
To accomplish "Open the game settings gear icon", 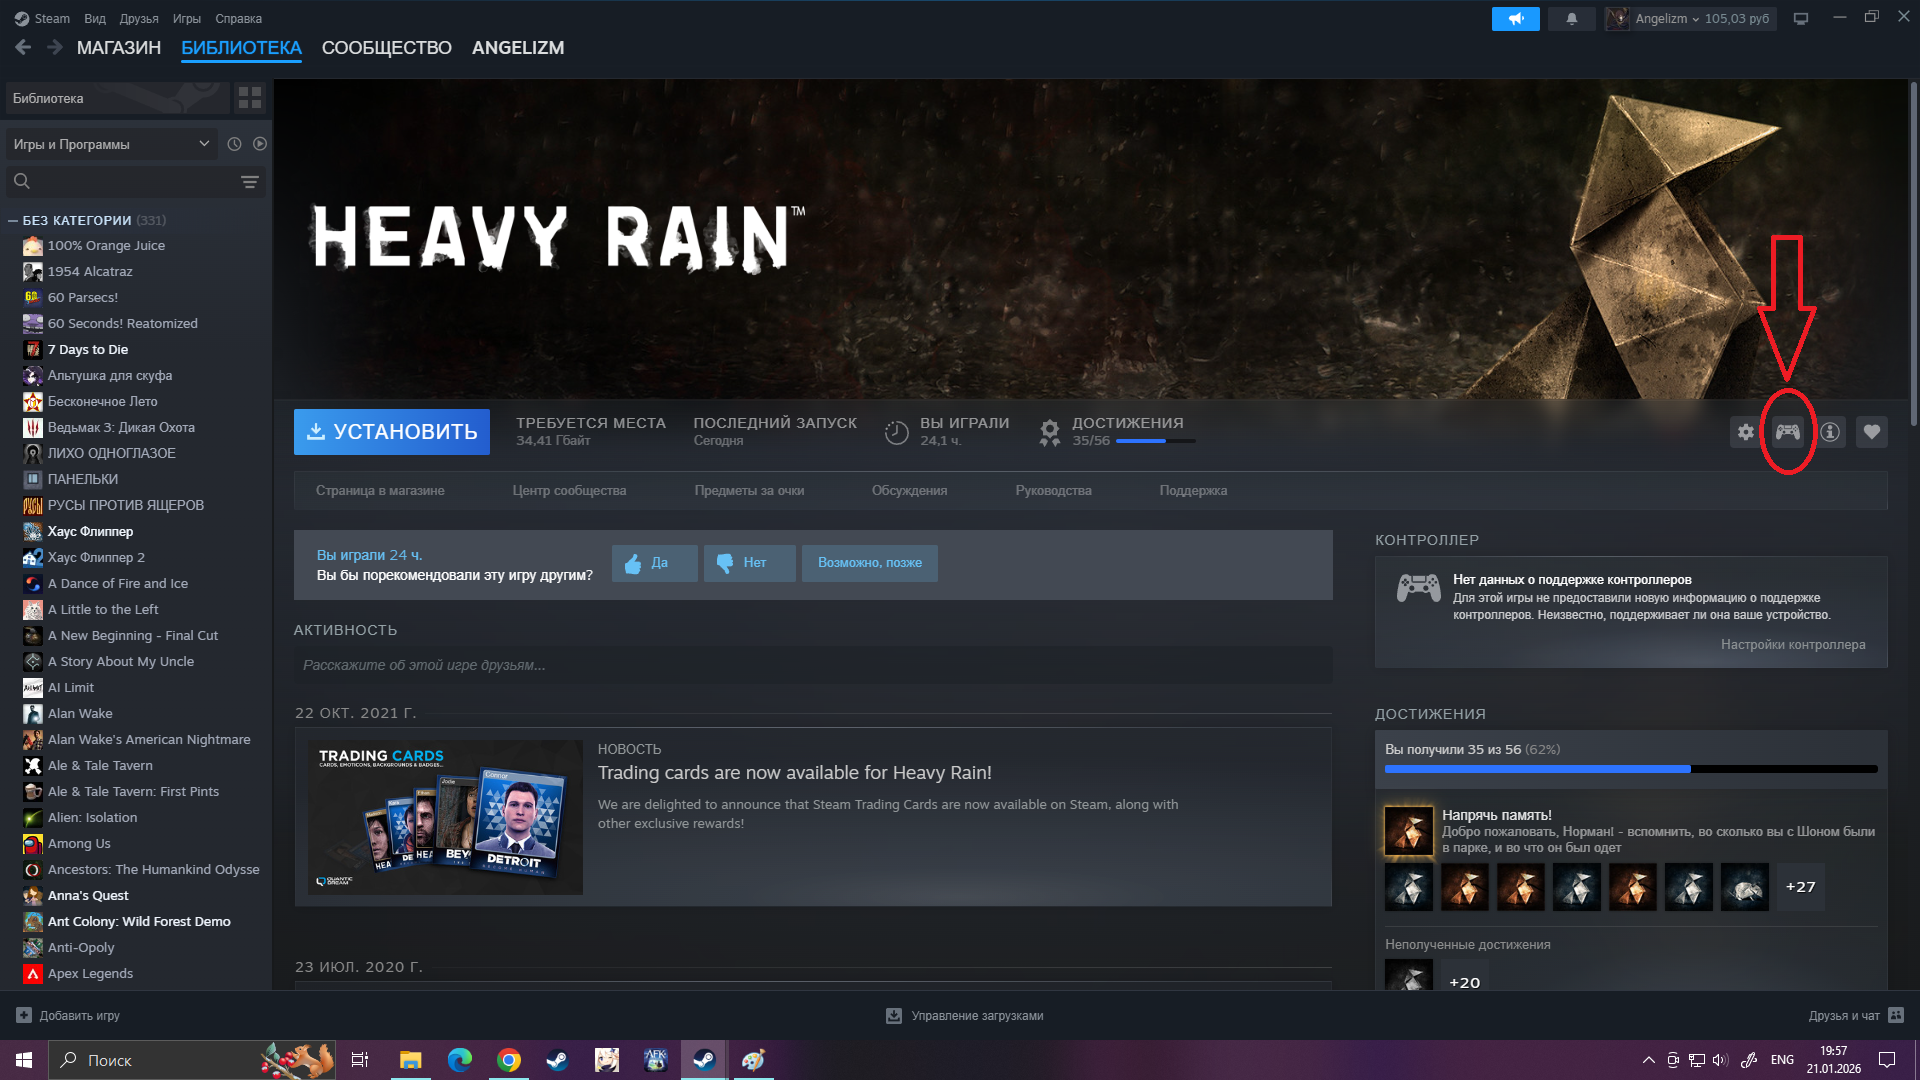I will [x=1745, y=432].
